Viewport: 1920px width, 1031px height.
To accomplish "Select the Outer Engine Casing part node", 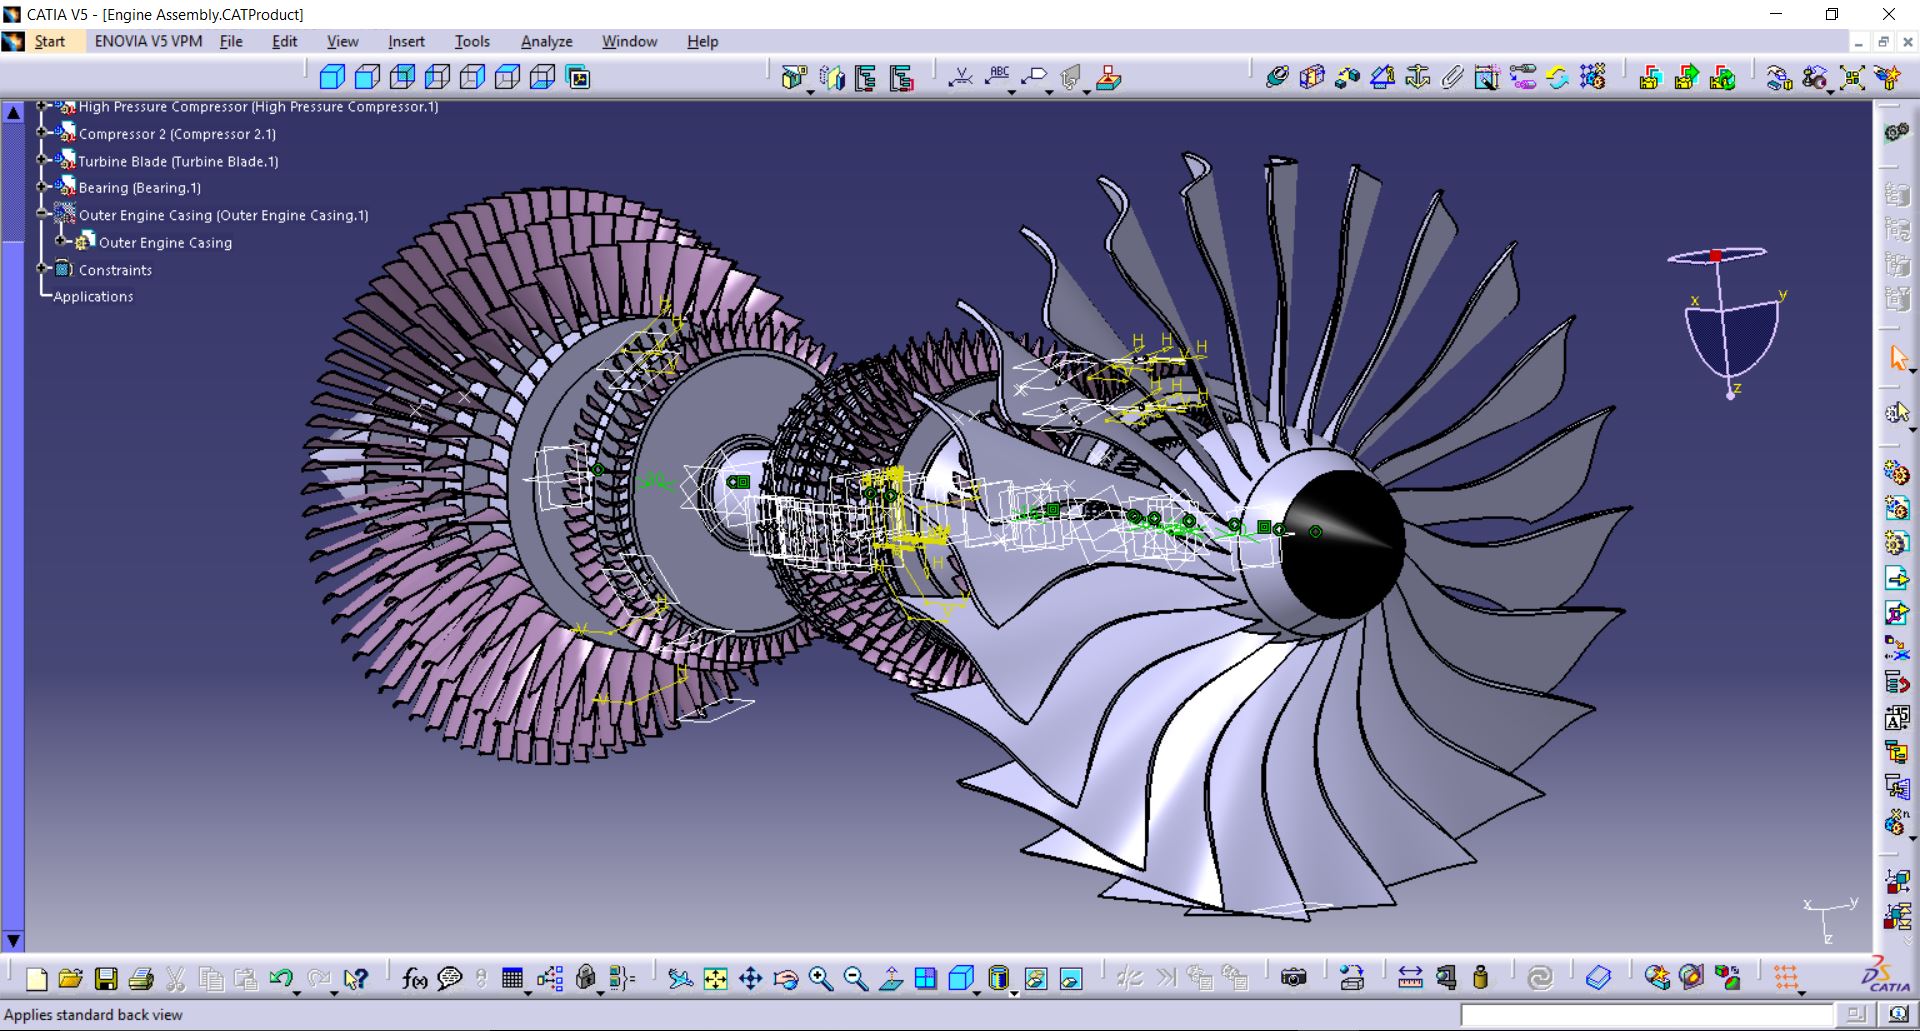I will 165,243.
